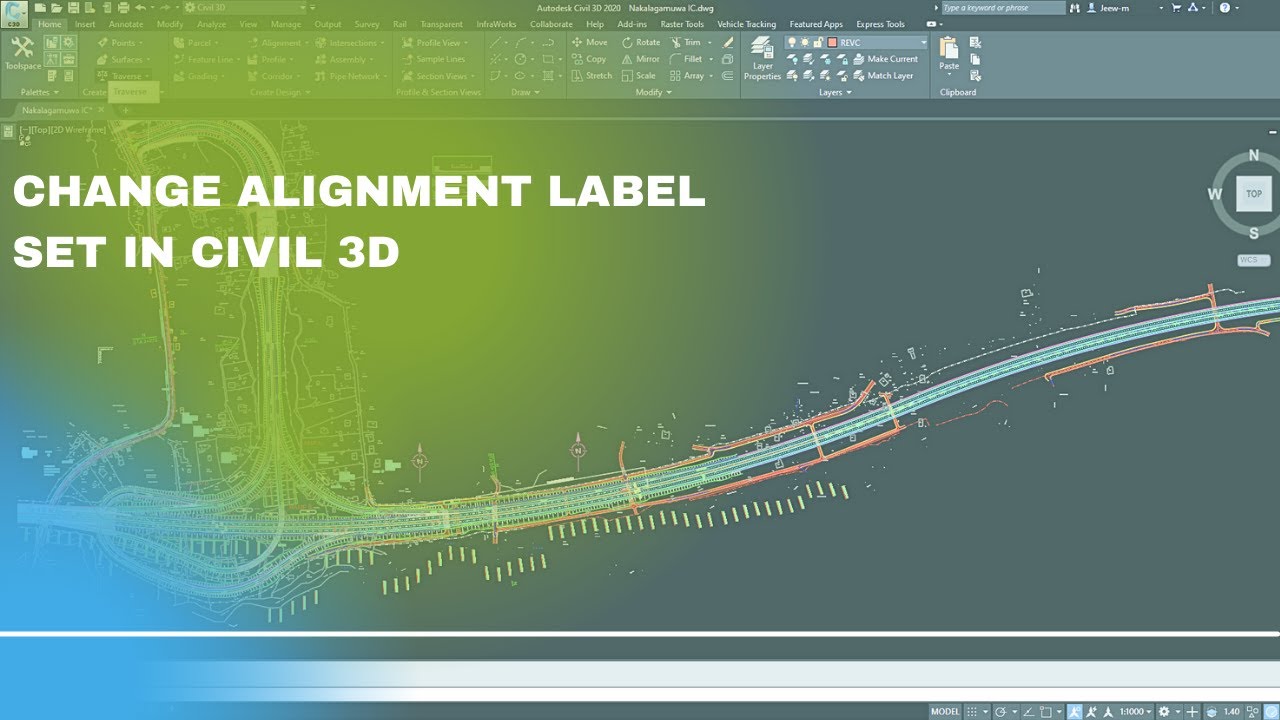Click the TOP face of ViewCube
This screenshot has width=1280, height=720.
point(1254,194)
